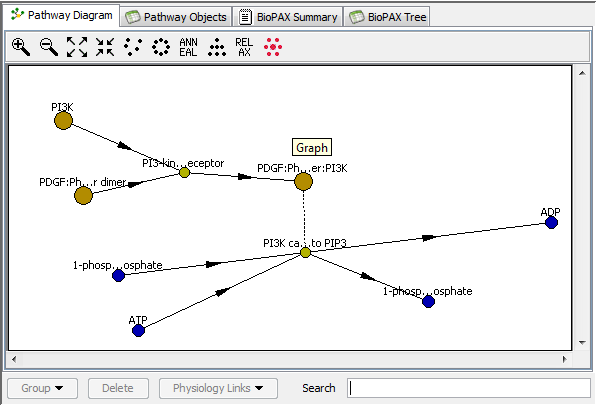Apply the random scattered-dots layout icon
The image size is (597, 405).
pos(133,47)
